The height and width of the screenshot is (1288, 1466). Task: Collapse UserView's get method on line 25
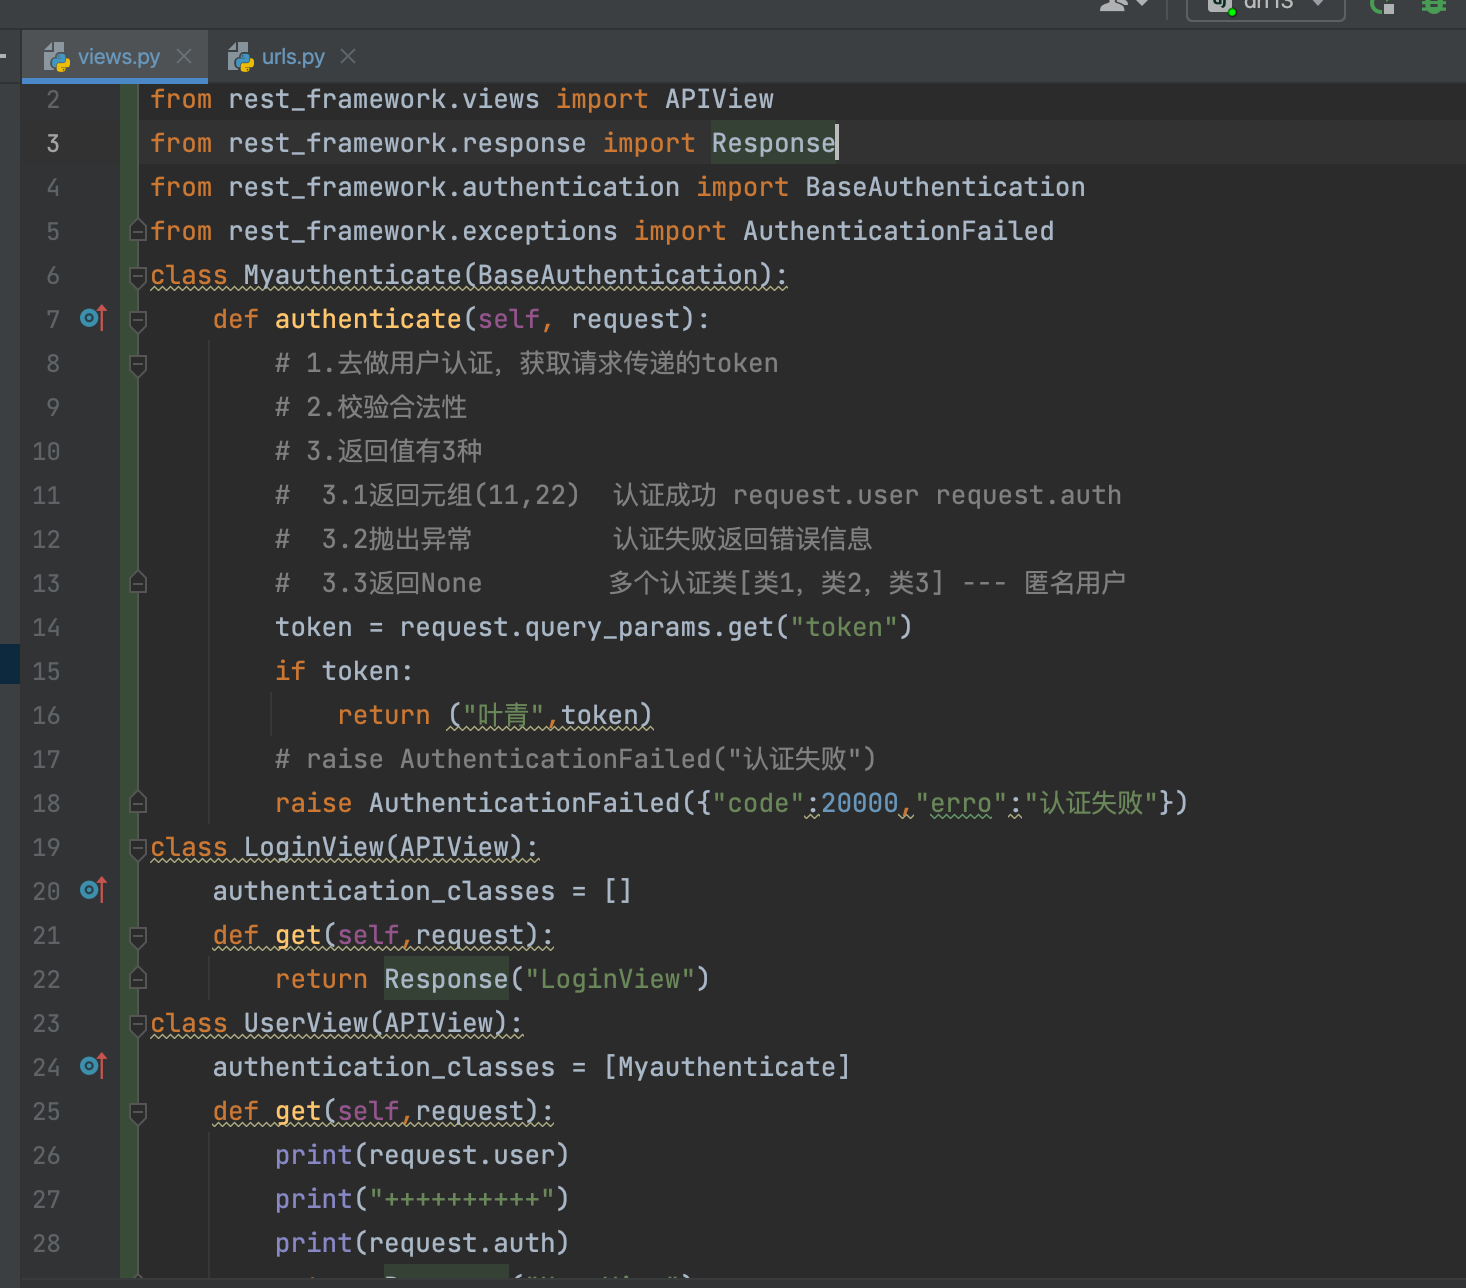coord(139,1111)
